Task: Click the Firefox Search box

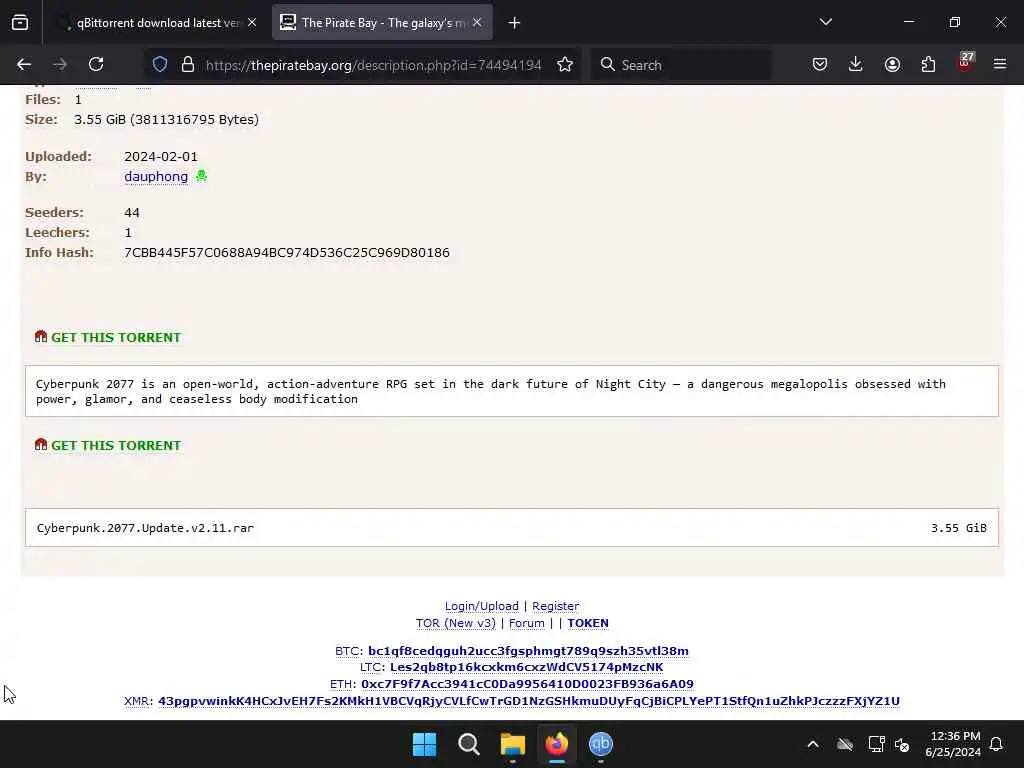Action: coord(682,65)
